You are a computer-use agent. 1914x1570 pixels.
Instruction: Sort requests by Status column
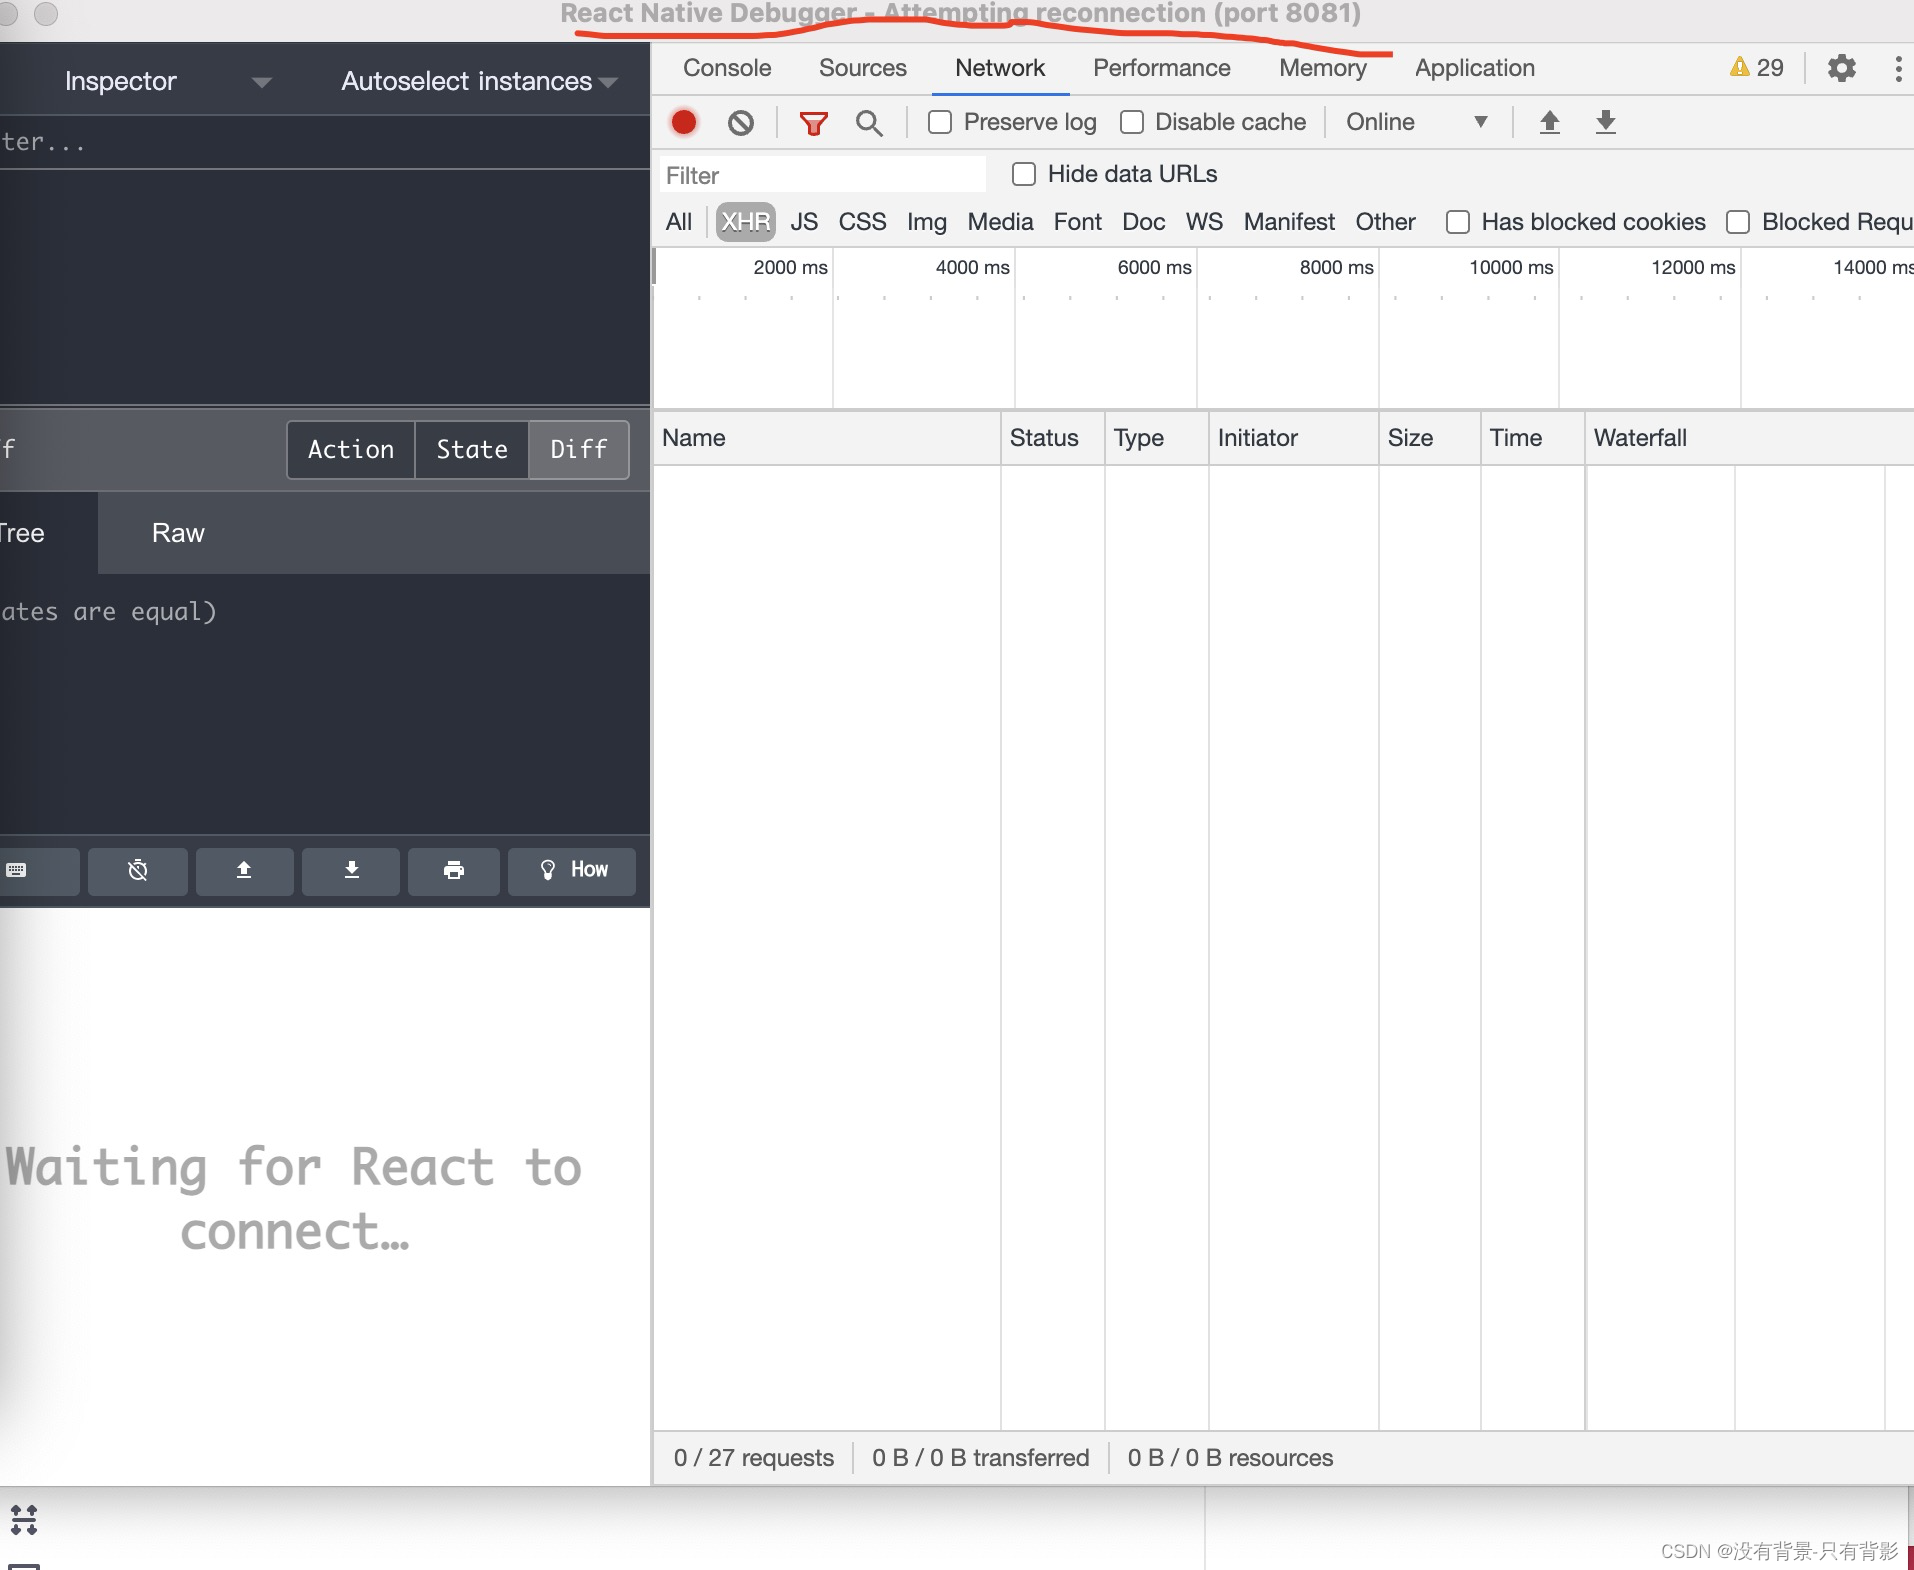[1053, 438]
